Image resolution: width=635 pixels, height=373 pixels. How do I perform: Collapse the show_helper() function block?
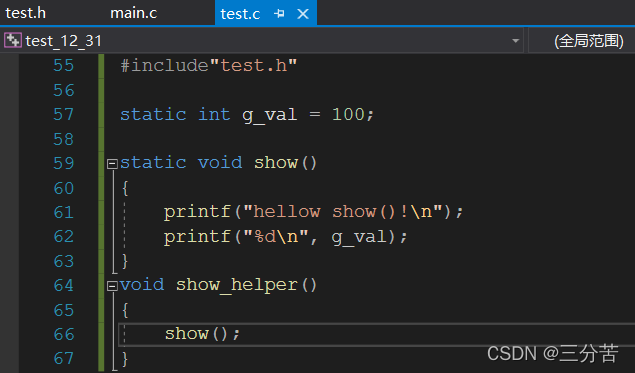[x=112, y=286]
